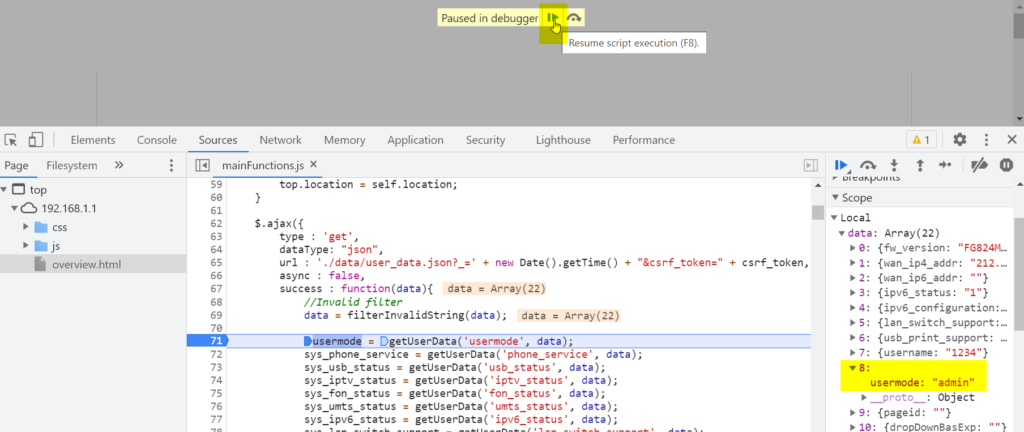The width and height of the screenshot is (1024, 432).
Task: Open the Console tab
Action: pos(156,140)
